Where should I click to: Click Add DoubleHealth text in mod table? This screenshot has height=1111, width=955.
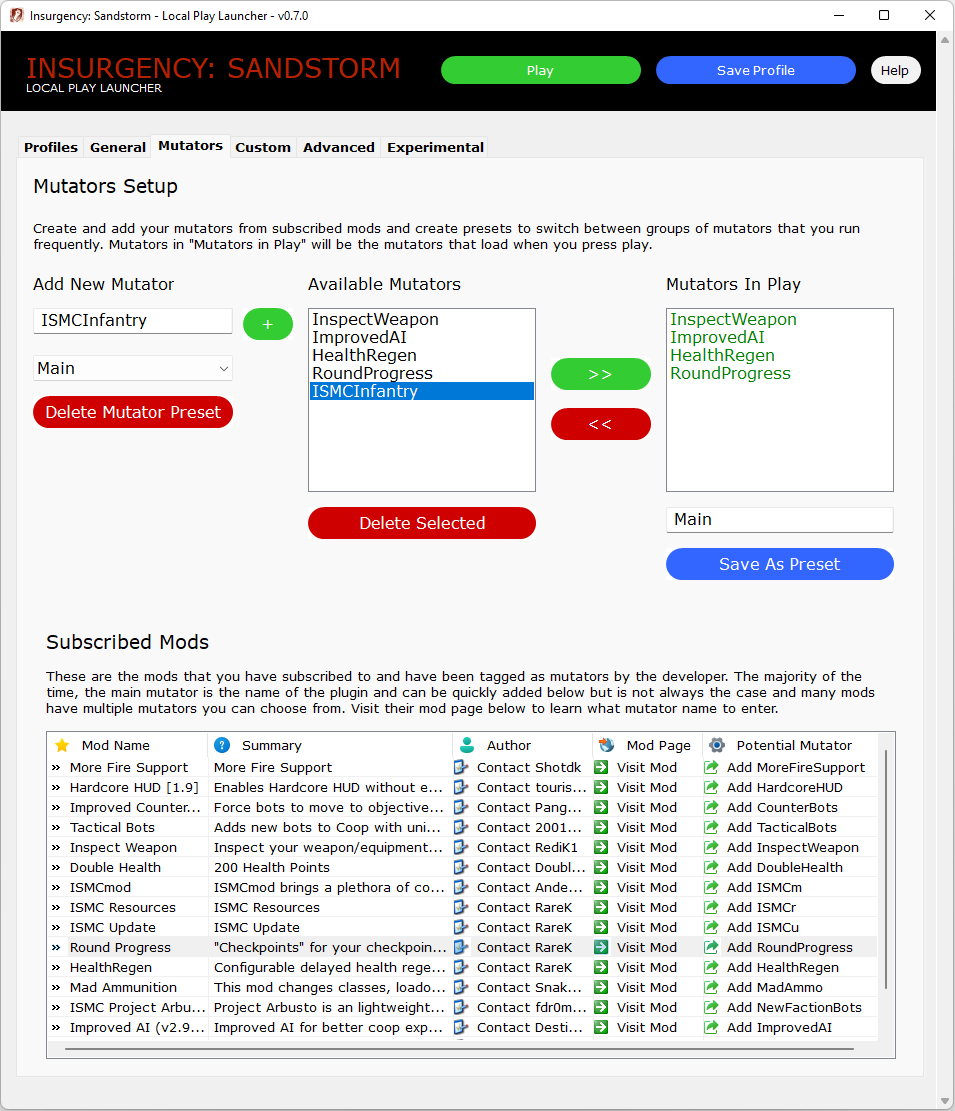pos(785,867)
